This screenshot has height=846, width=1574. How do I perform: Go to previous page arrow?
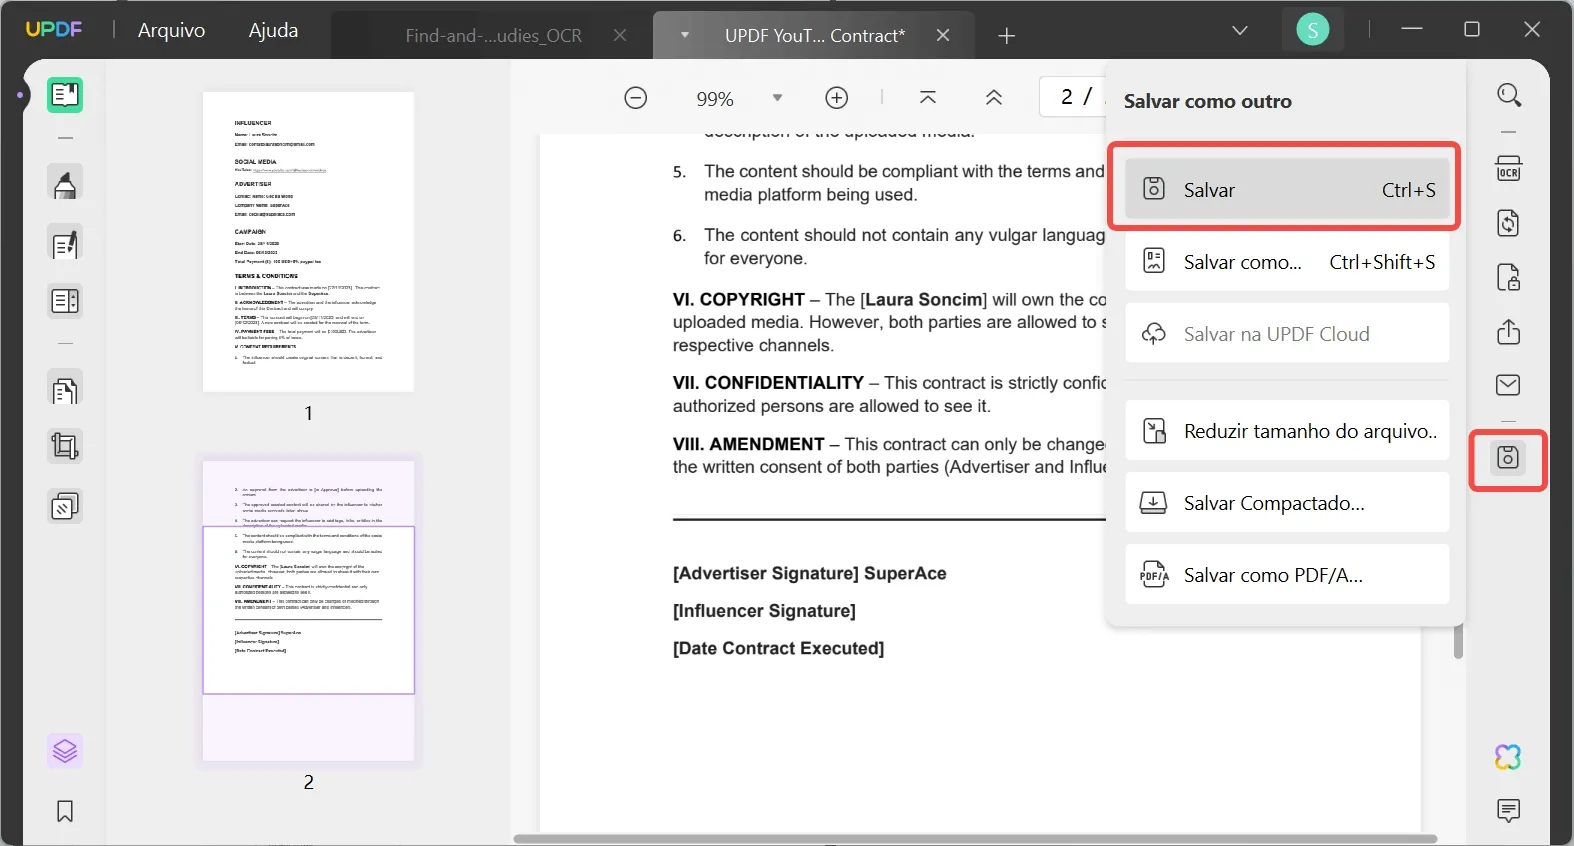(994, 98)
